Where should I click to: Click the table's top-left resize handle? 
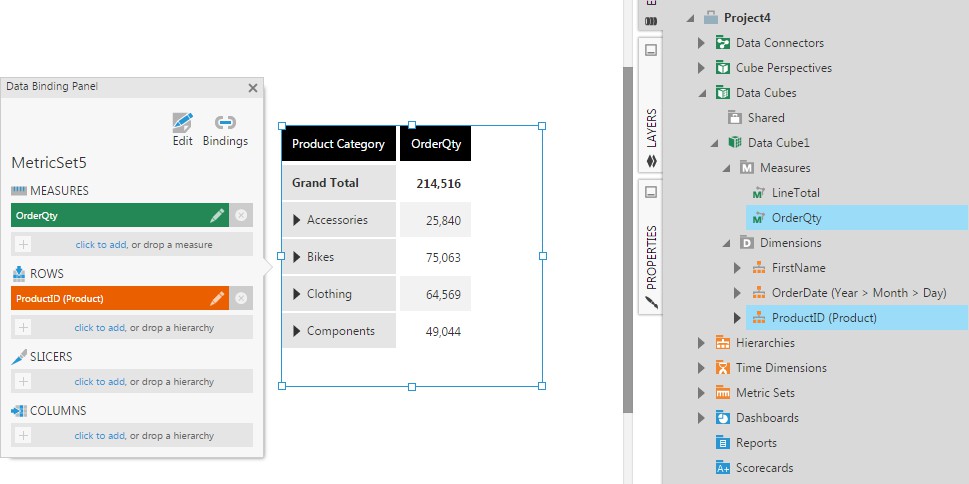click(x=282, y=125)
